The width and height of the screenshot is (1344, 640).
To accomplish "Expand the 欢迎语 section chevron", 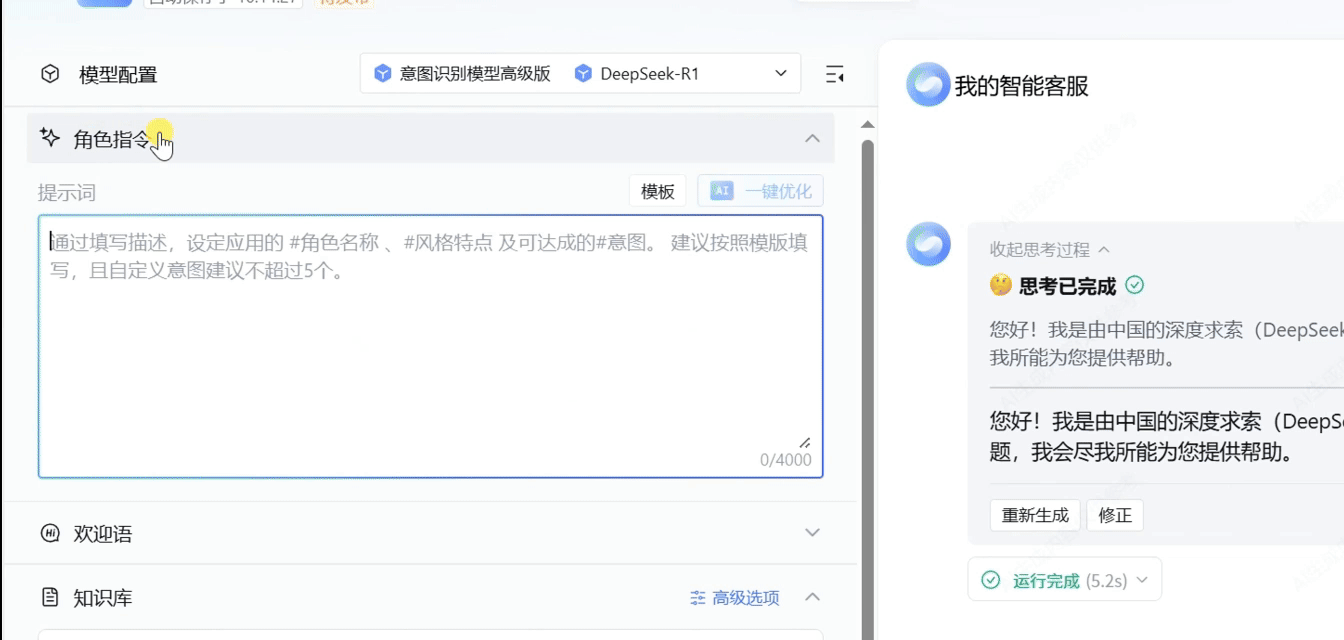I will [x=812, y=533].
